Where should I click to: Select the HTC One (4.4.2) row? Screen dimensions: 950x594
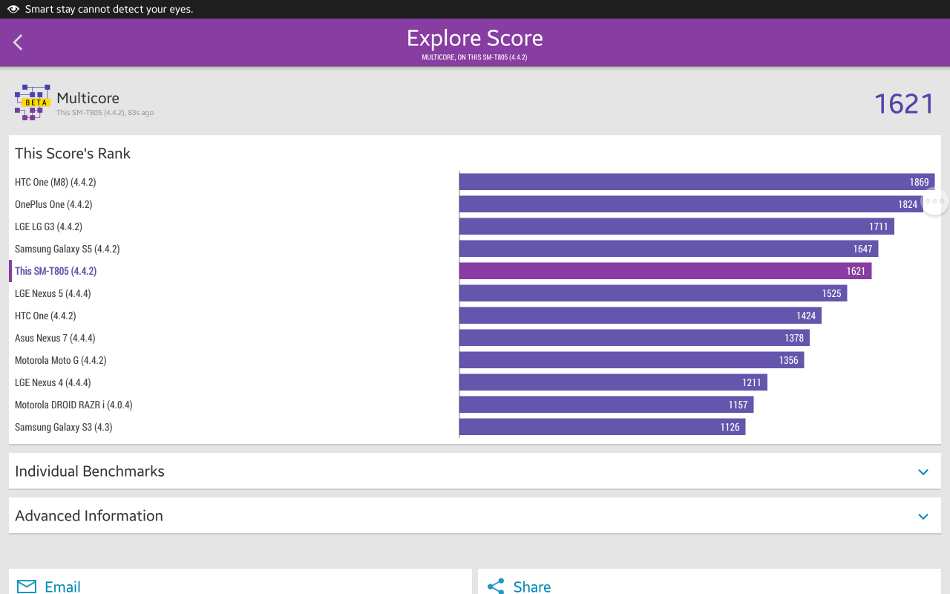[474, 316]
